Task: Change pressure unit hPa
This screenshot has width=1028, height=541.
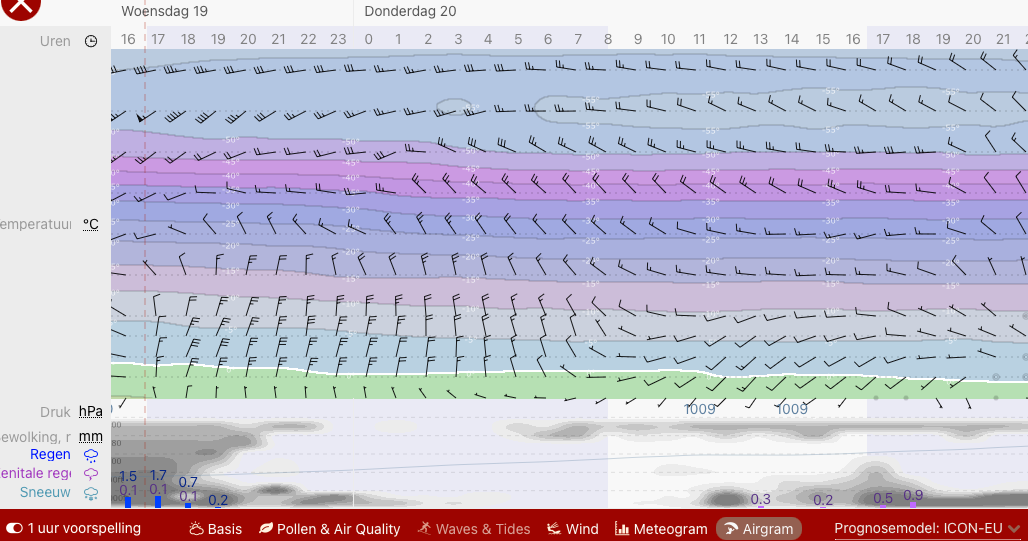Action: coord(90,412)
